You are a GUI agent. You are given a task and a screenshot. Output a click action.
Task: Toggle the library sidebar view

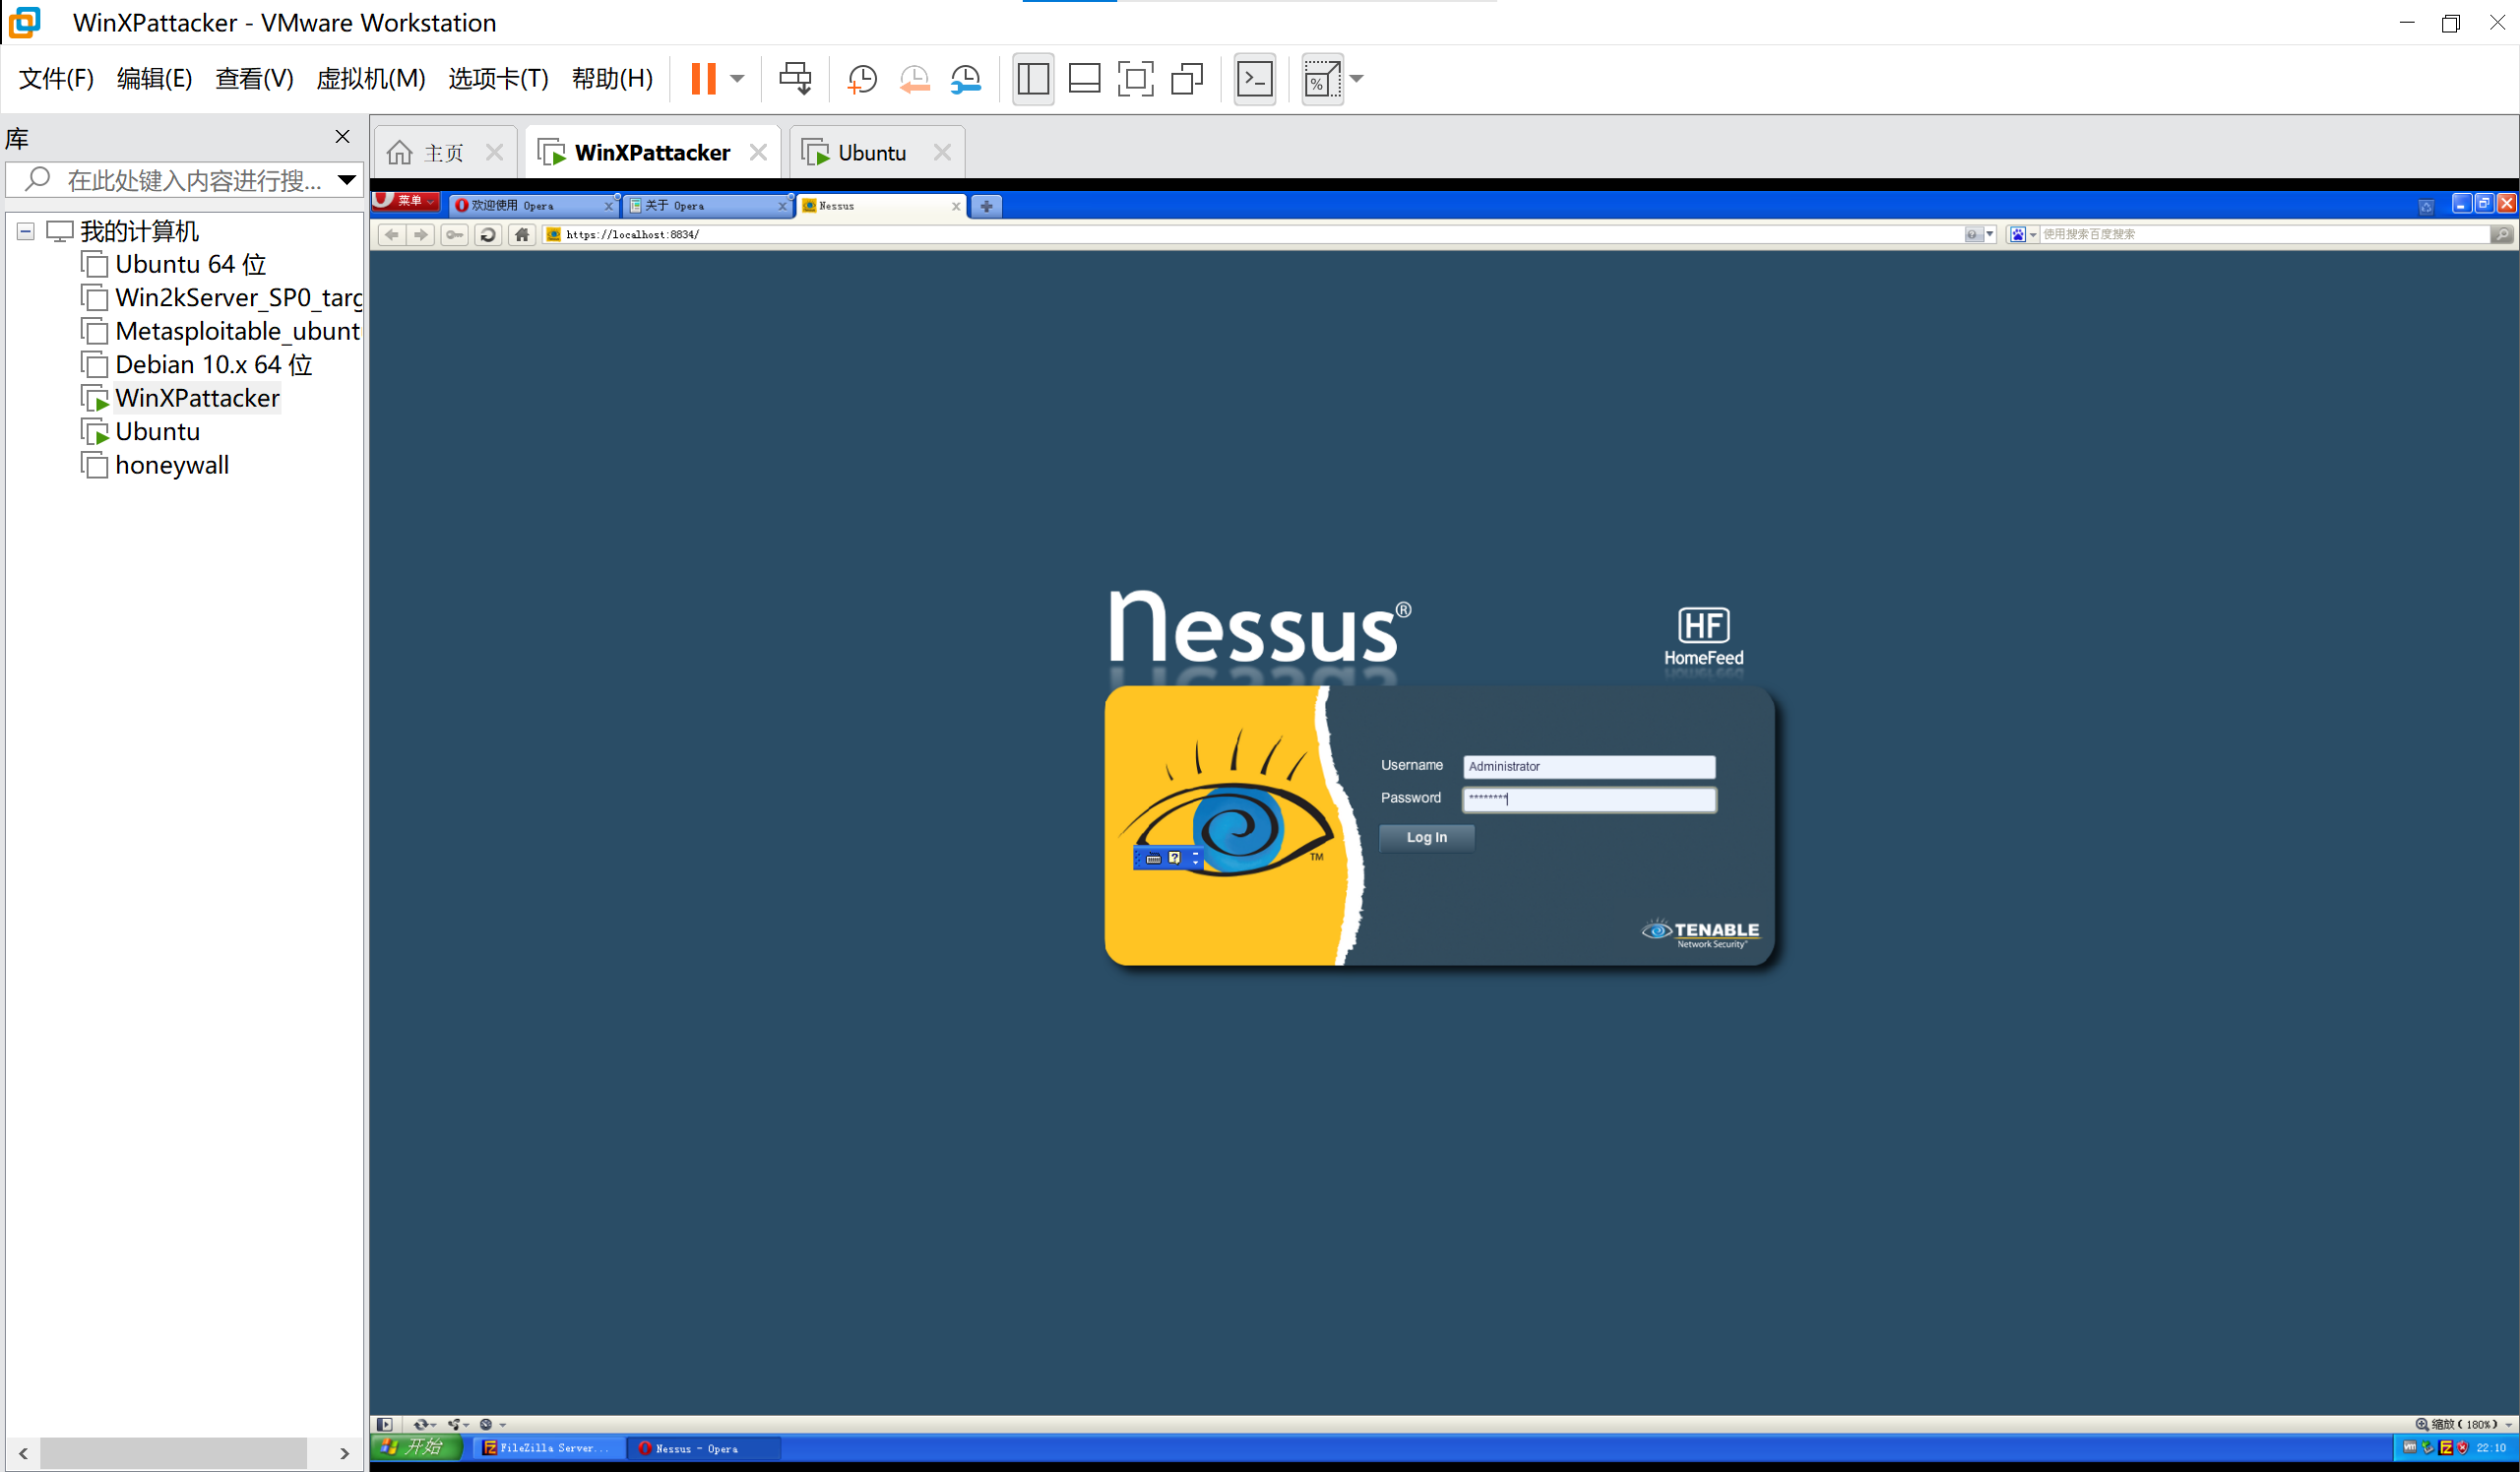coord(1032,78)
